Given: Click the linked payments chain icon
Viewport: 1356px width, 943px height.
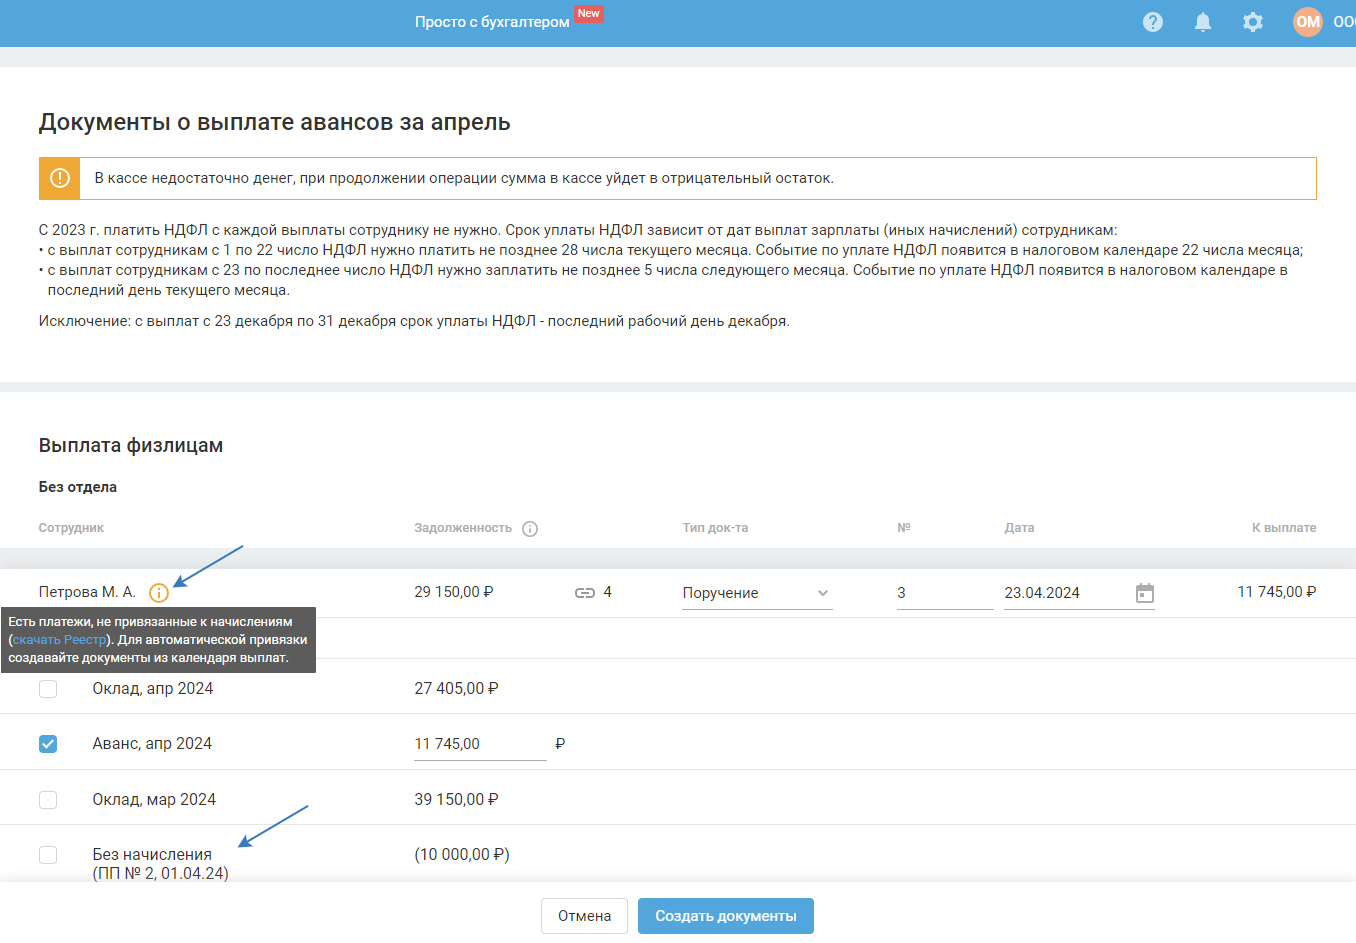Looking at the screenshot, I should (x=585, y=593).
